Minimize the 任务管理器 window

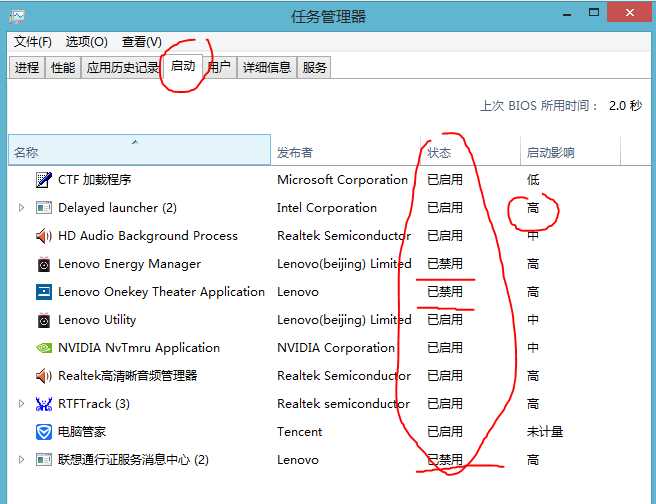tap(567, 14)
